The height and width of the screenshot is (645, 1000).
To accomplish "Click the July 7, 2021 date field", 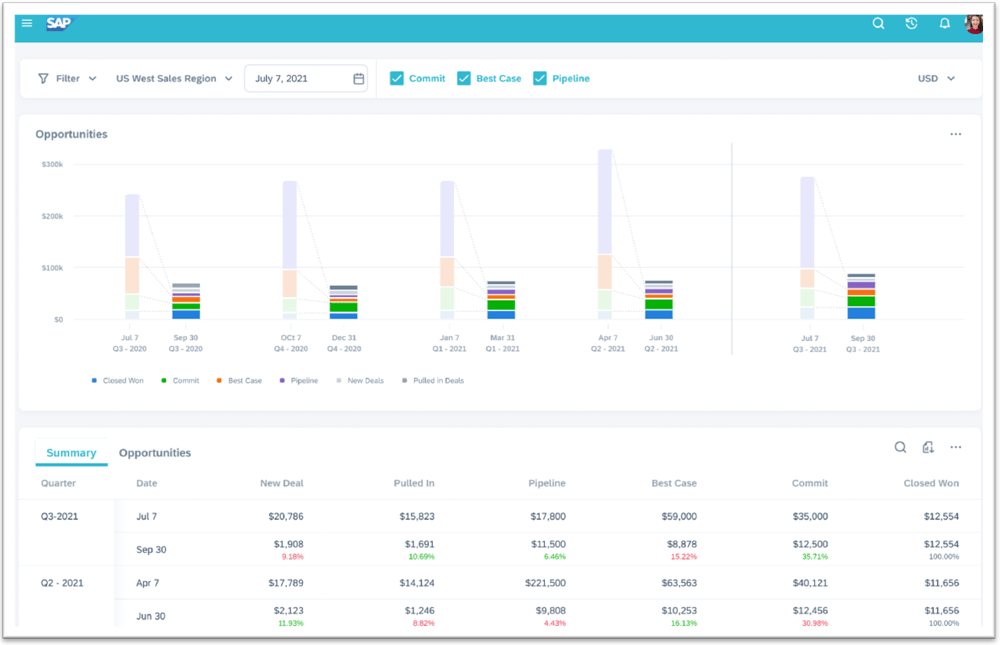I will click(296, 79).
